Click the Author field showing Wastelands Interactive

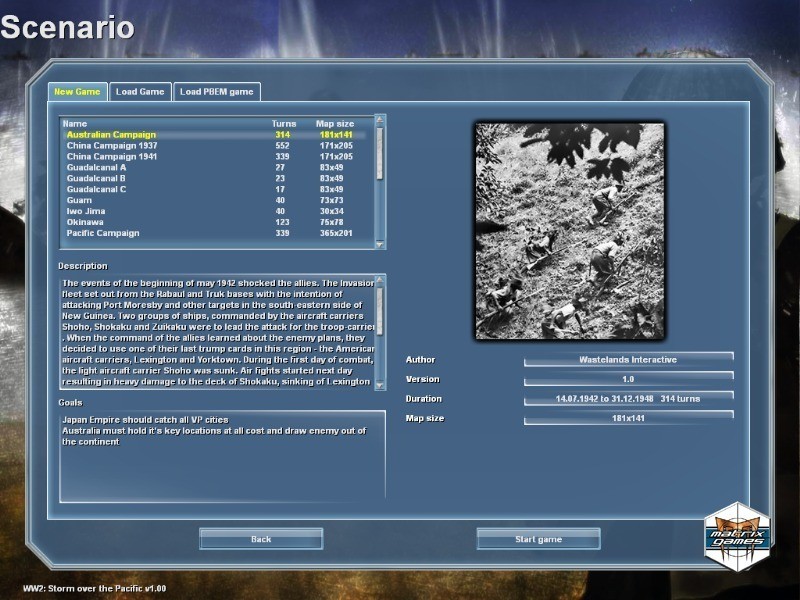pos(628,359)
